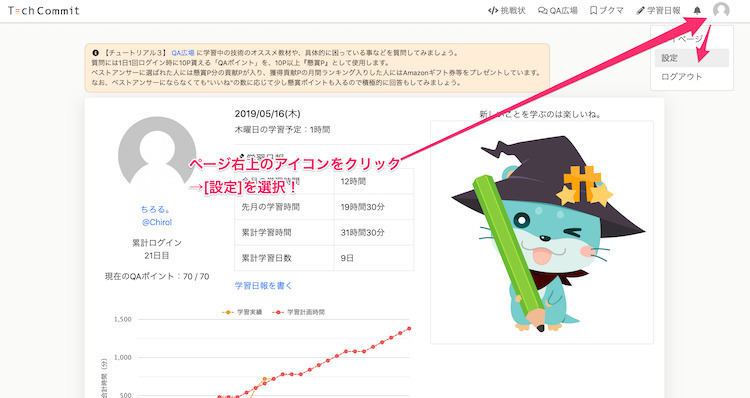
Task: Toggle 学習実績 series in chart legend
Action: coord(242,312)
